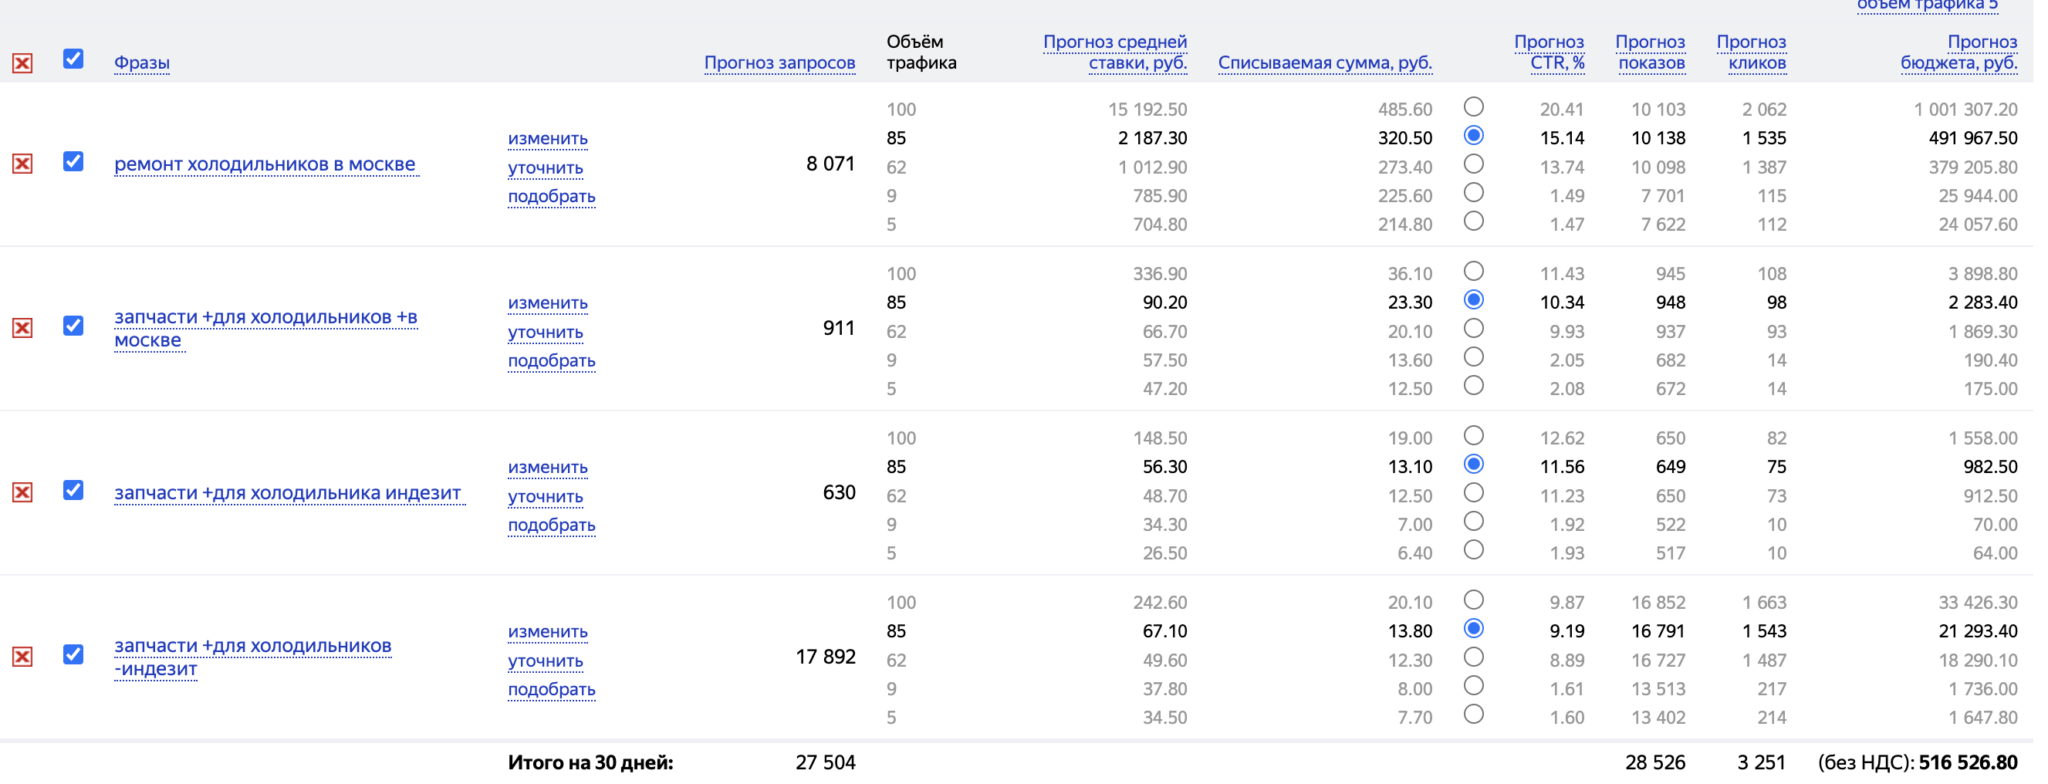This screenshot has width=2048, height=784.
Task: Sort by 'Прогноз запросов' column header
Action: point(779,63)
